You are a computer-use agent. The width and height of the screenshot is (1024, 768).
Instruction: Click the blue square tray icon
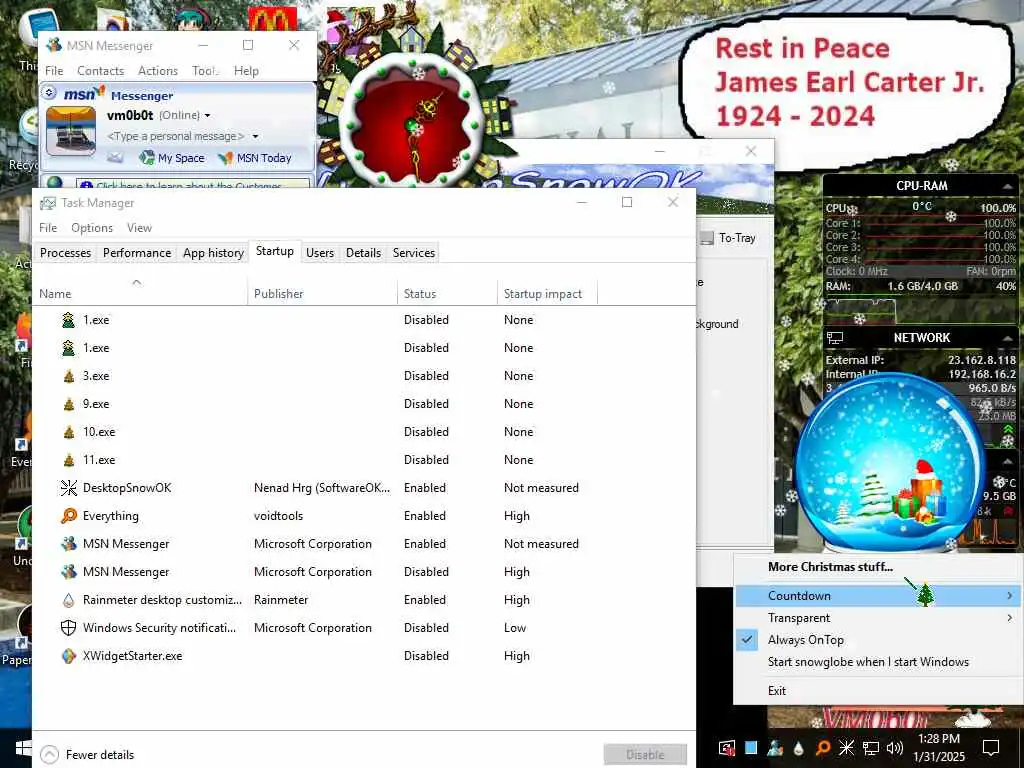(x=751, y=748)
